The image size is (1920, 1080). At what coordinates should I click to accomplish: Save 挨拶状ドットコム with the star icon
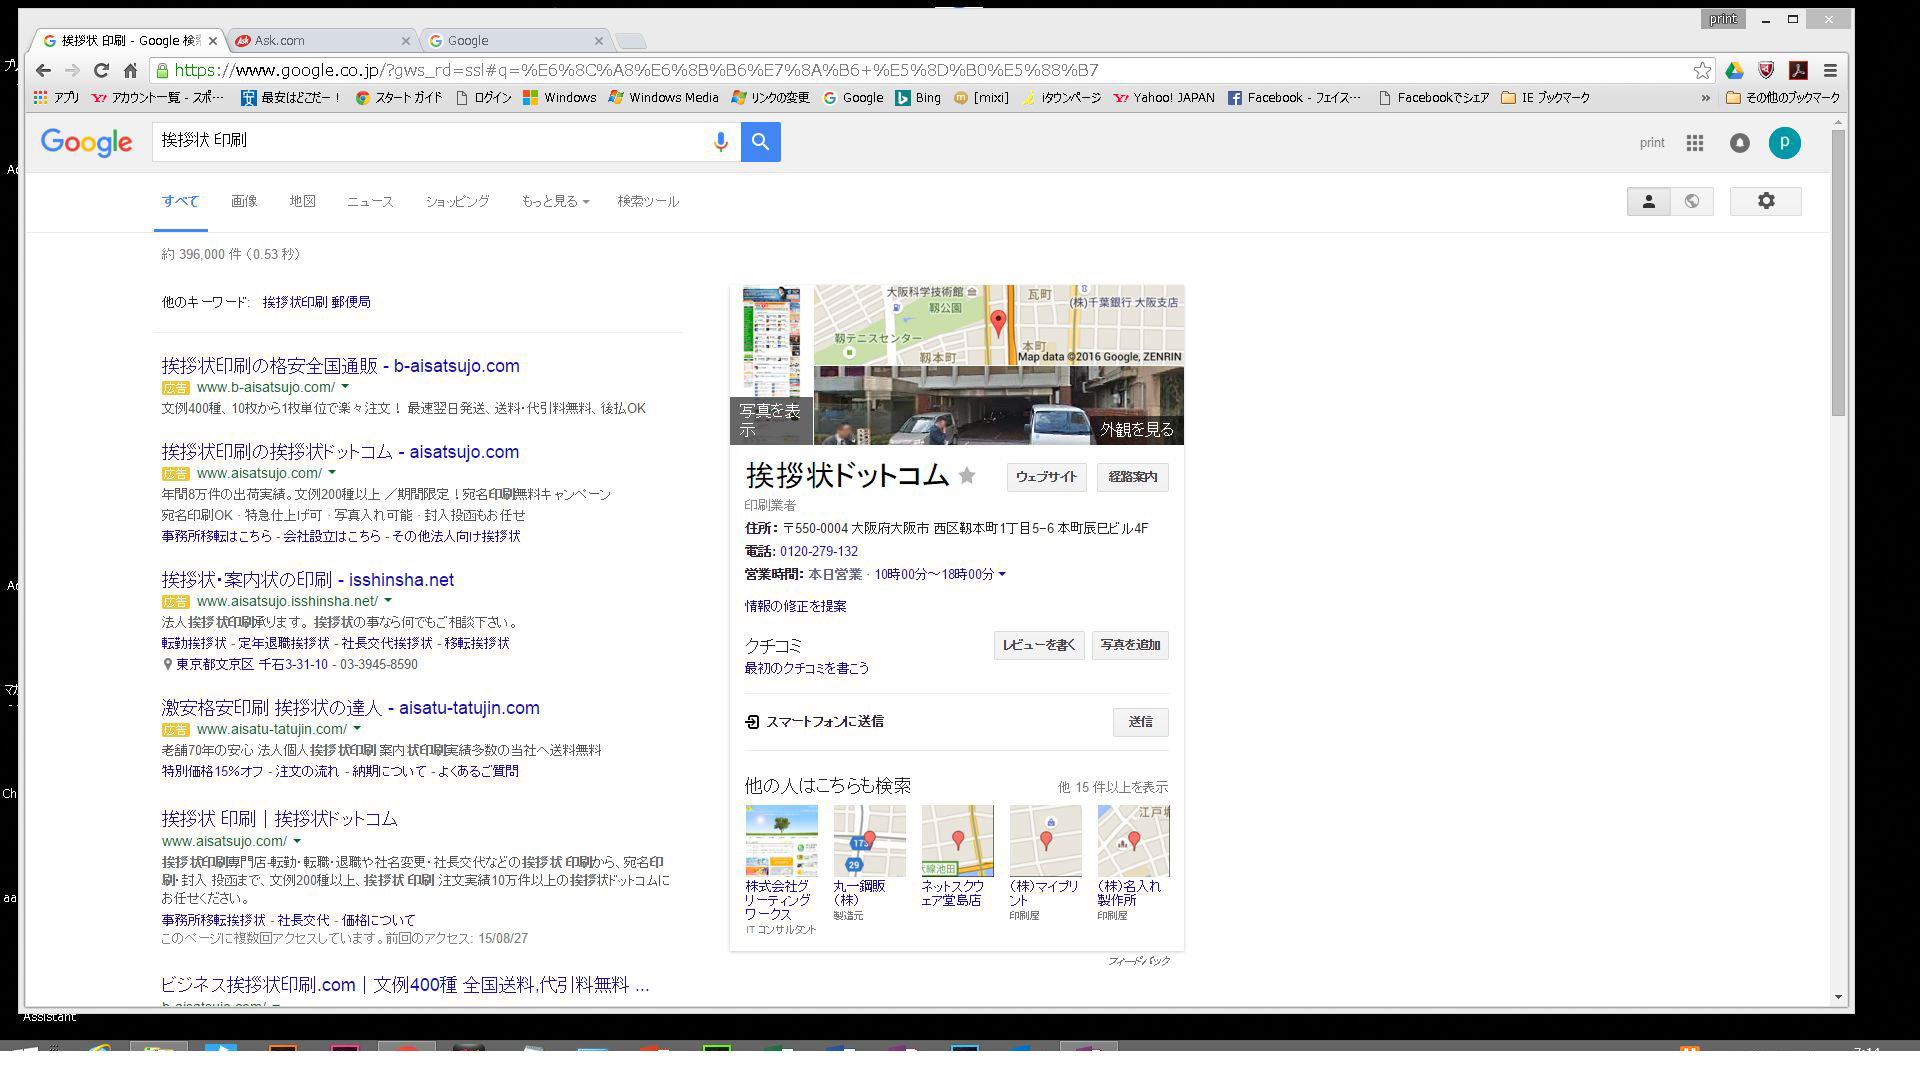point(967,476)
